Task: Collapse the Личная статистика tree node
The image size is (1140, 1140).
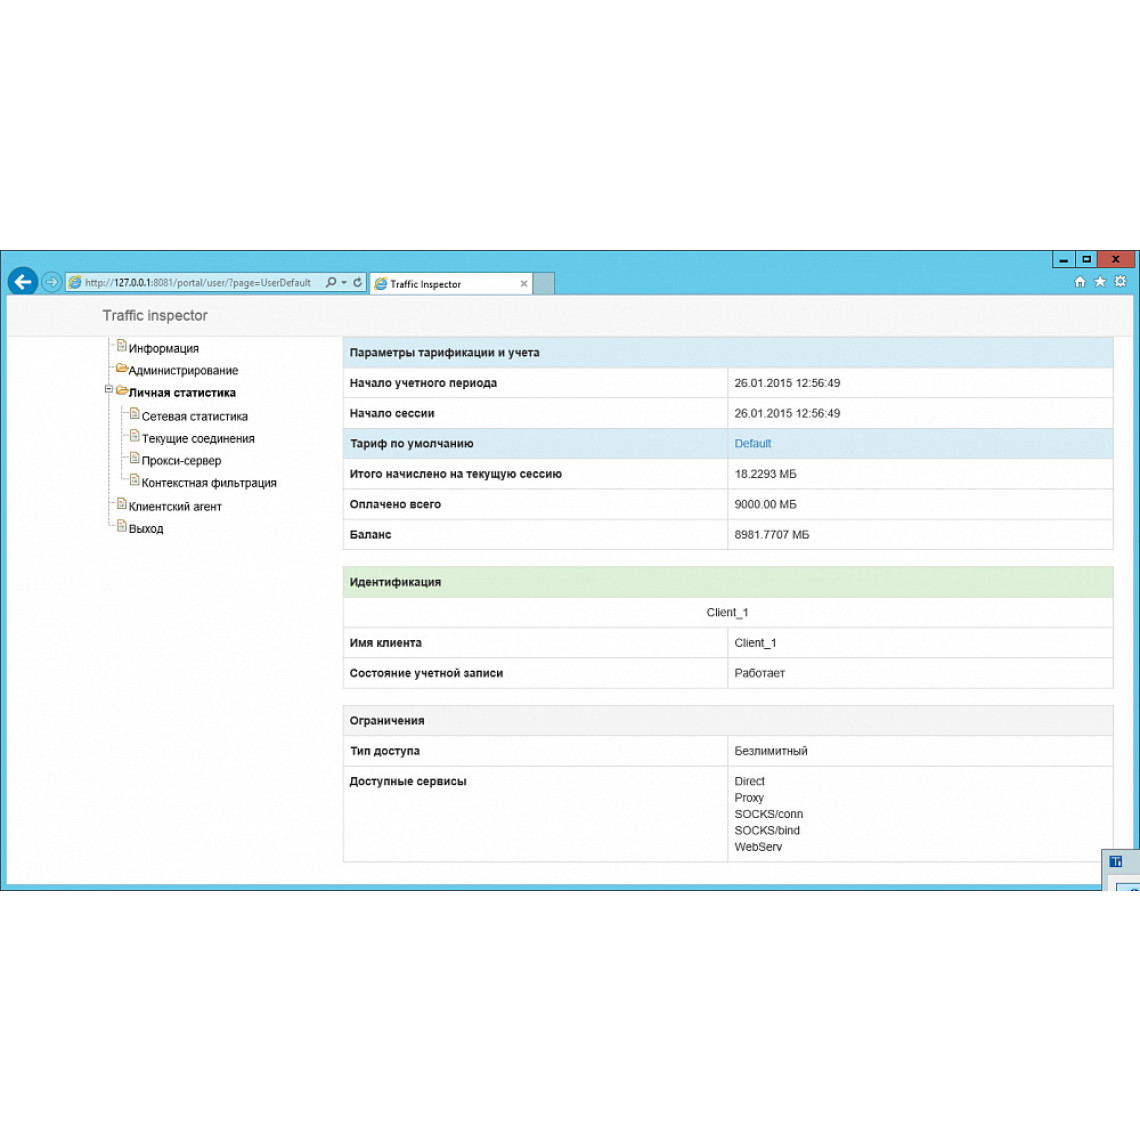Action: (108, 390)
